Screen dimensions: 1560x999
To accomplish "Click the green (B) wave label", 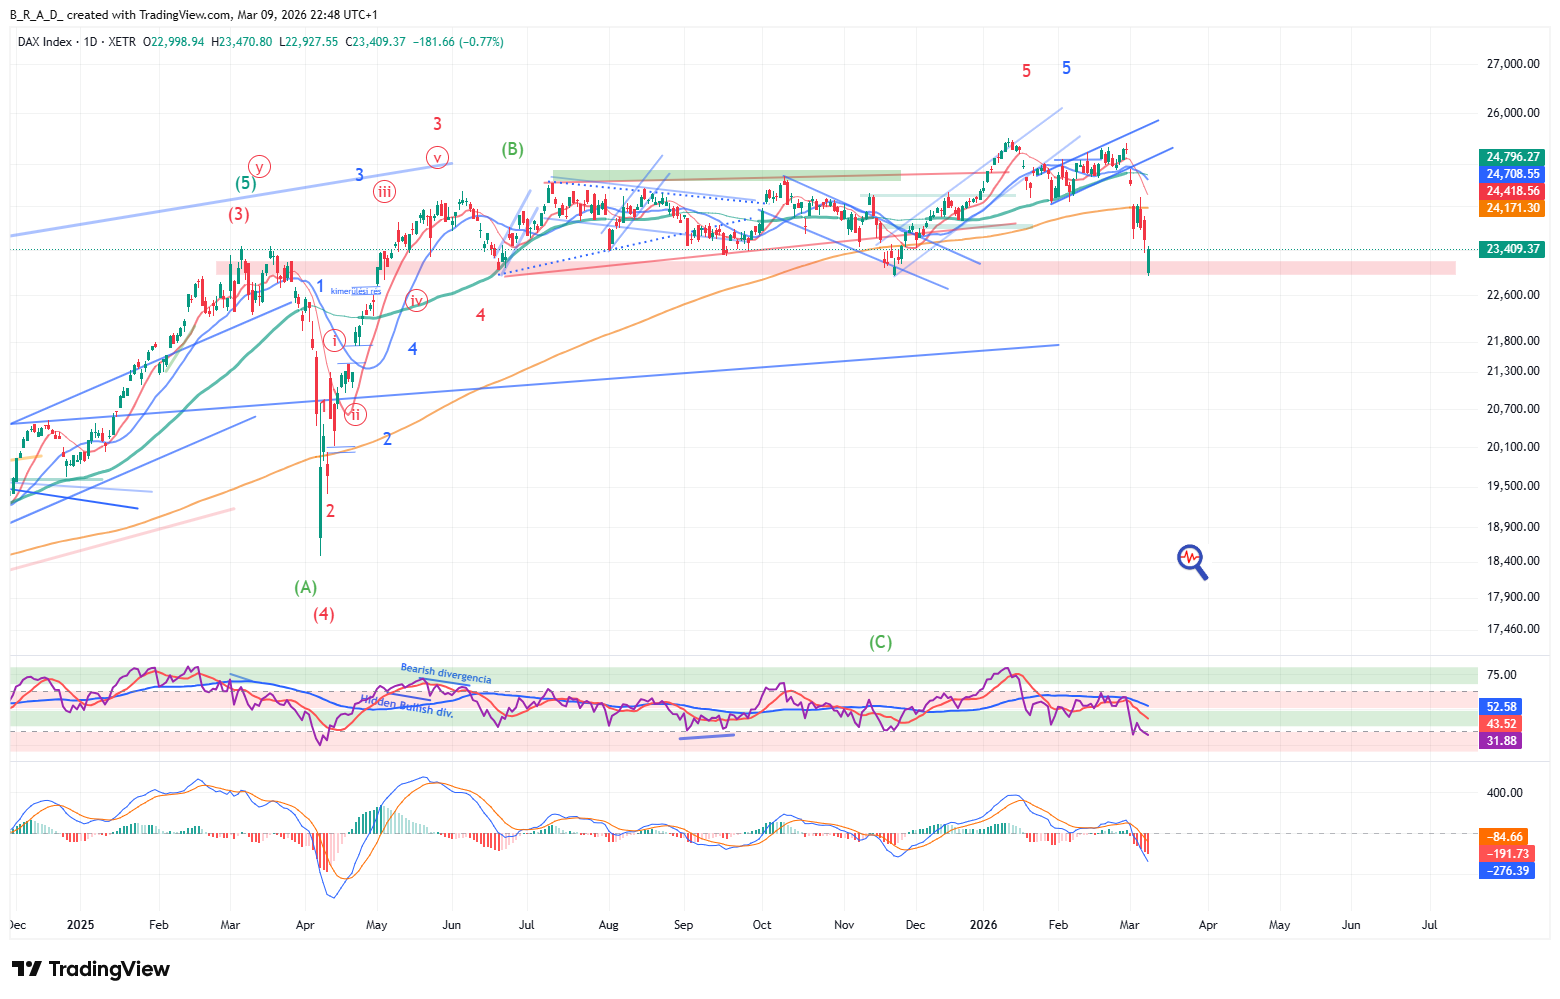I will pyautogui.click(x=512, y=149).
